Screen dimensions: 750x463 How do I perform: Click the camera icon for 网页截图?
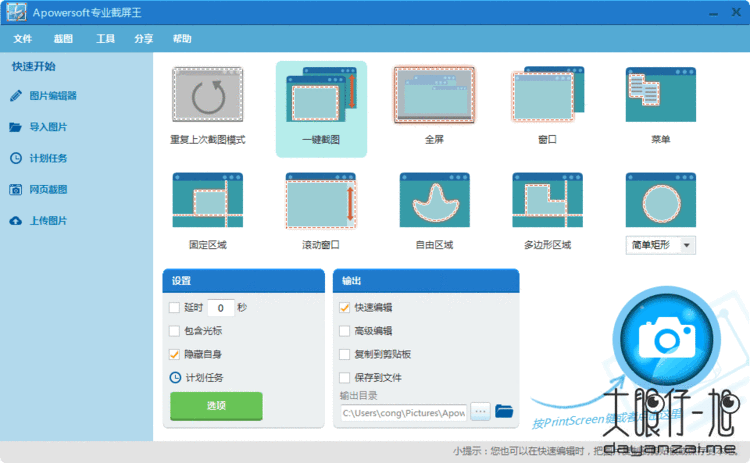coord(16,189)
